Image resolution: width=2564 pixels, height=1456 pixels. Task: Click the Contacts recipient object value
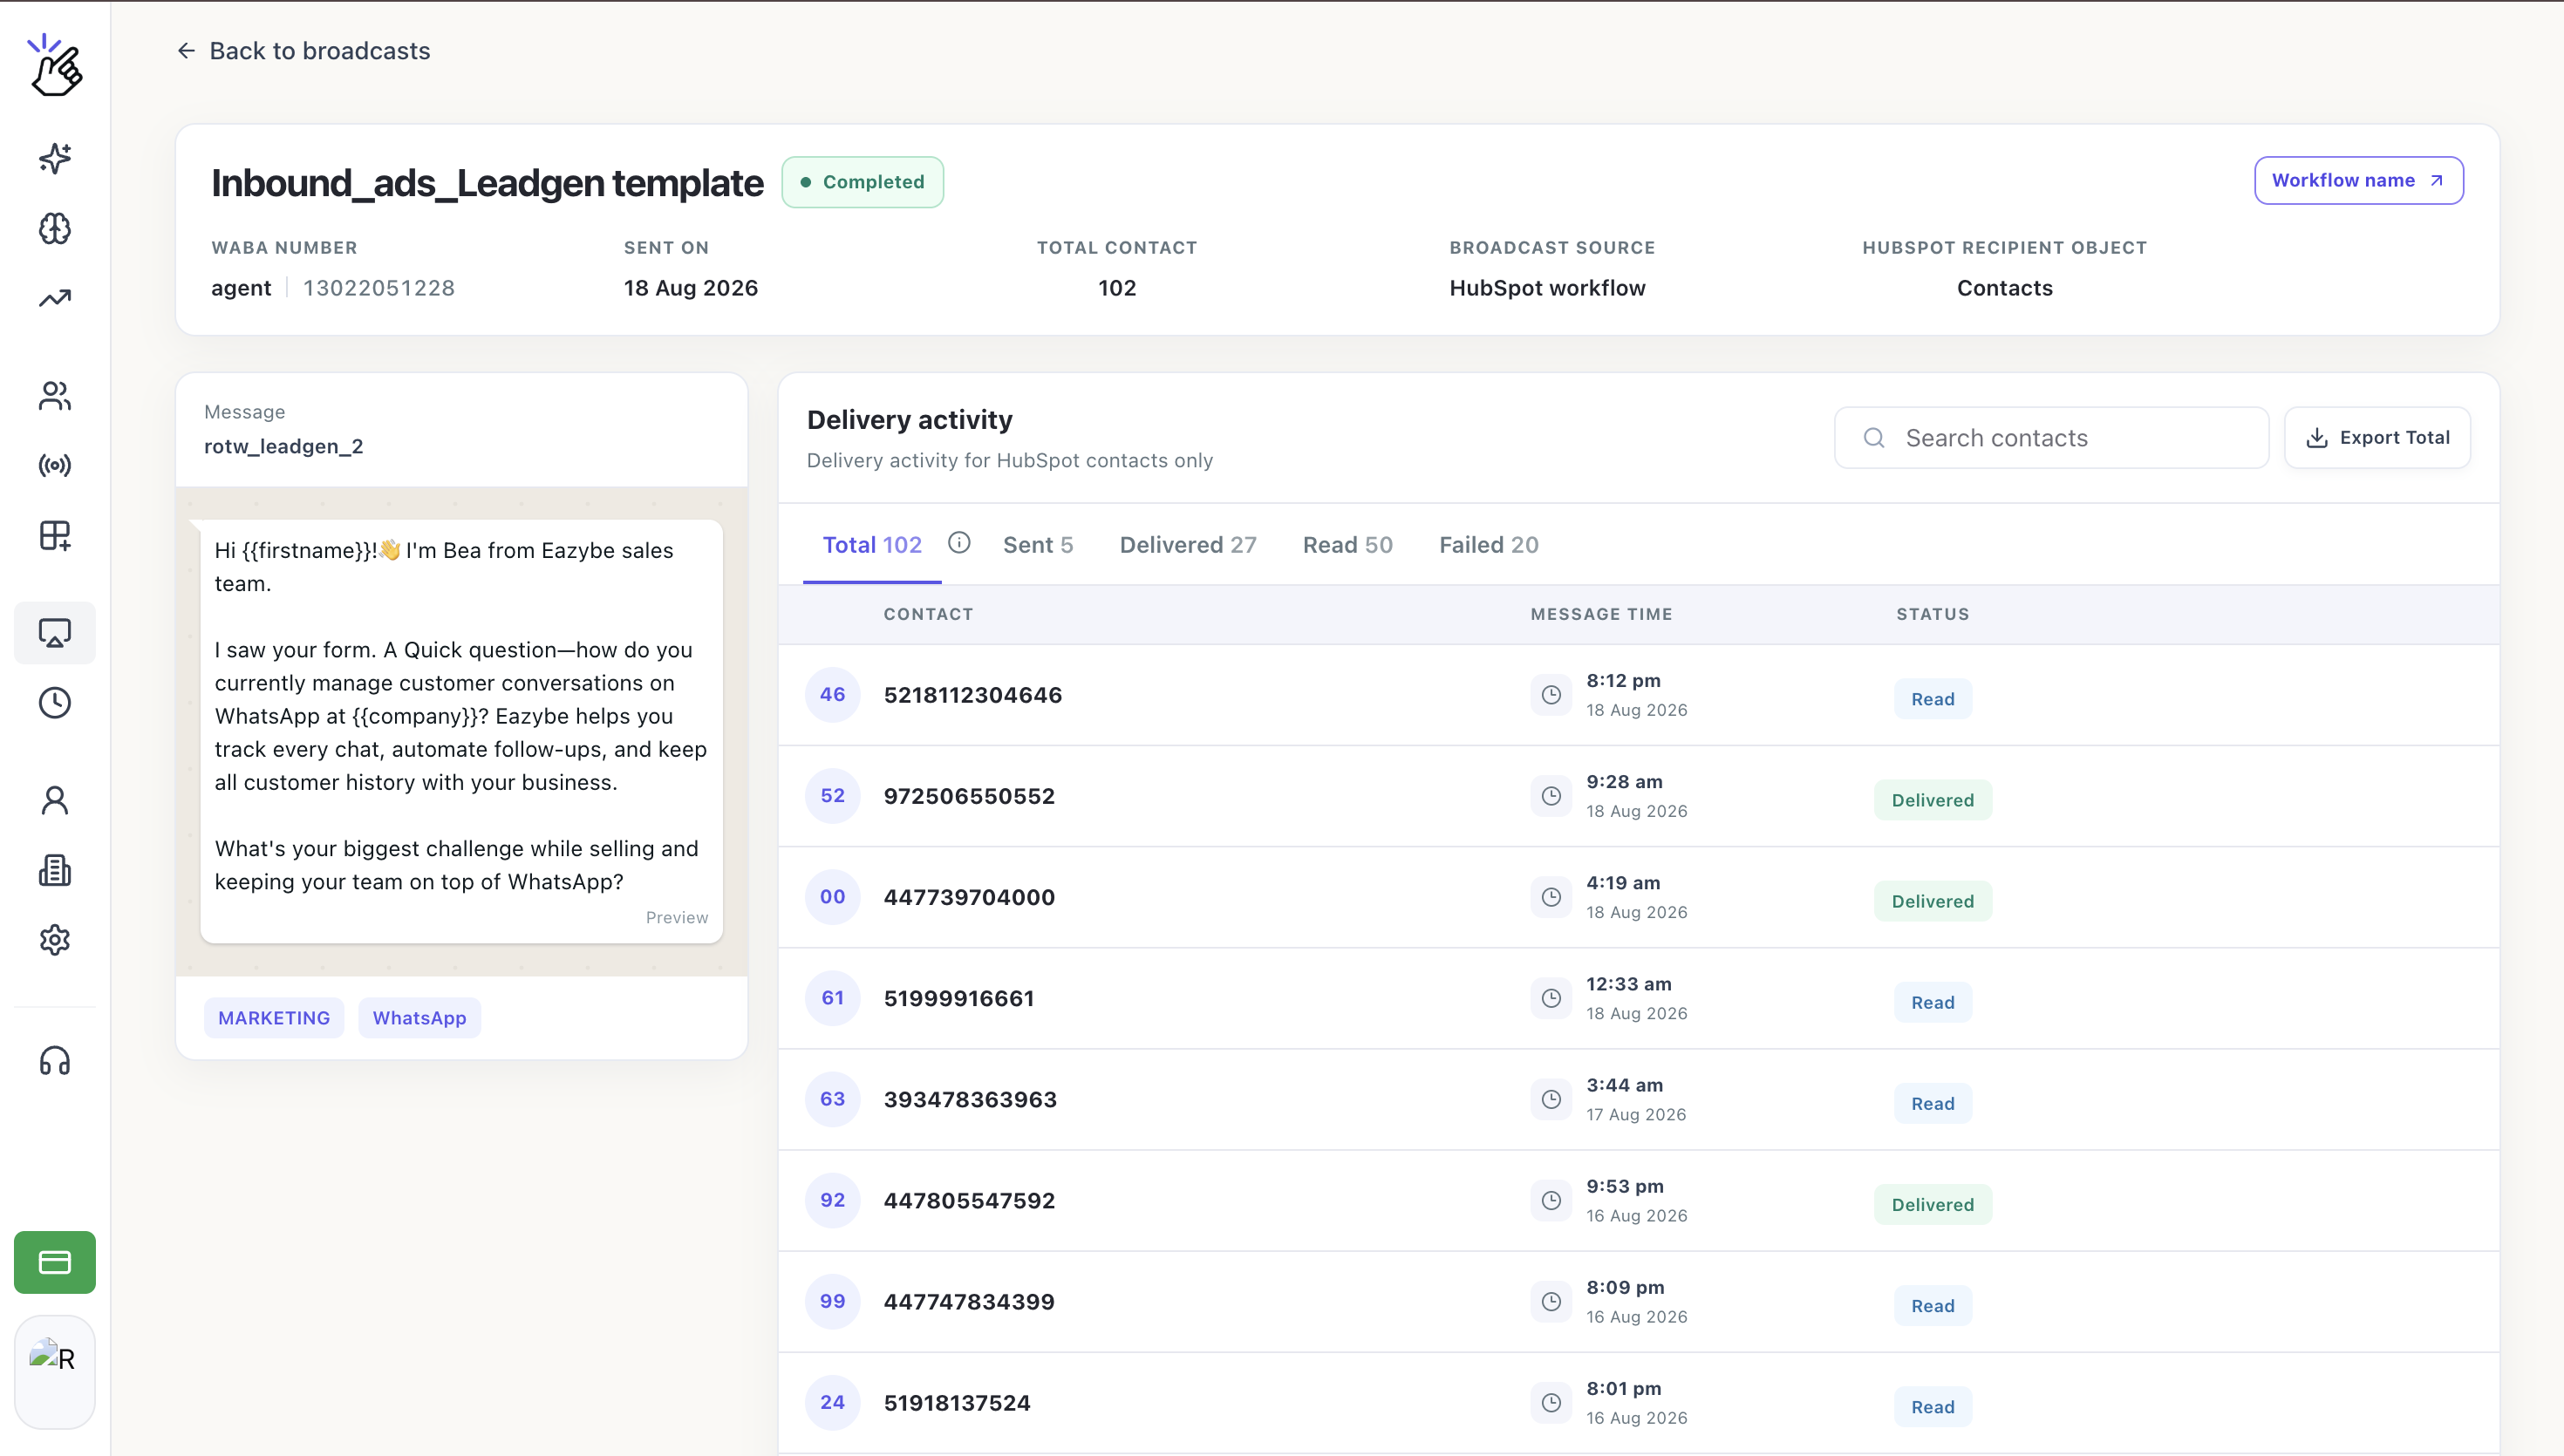coord(2004,288)
